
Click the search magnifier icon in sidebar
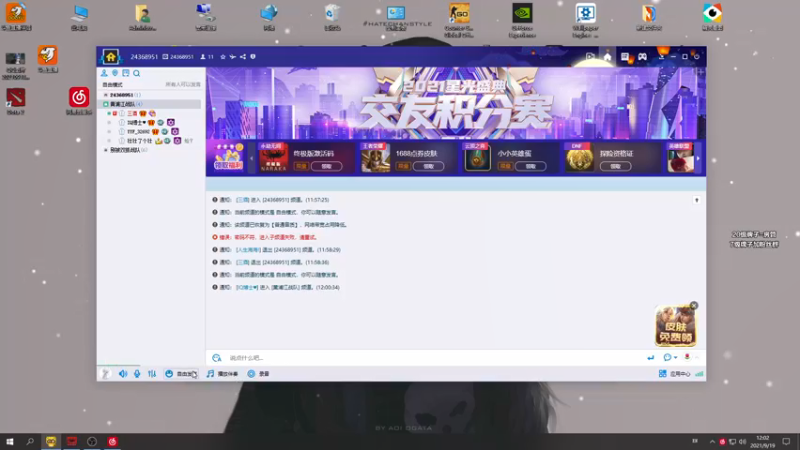[137, 73]
